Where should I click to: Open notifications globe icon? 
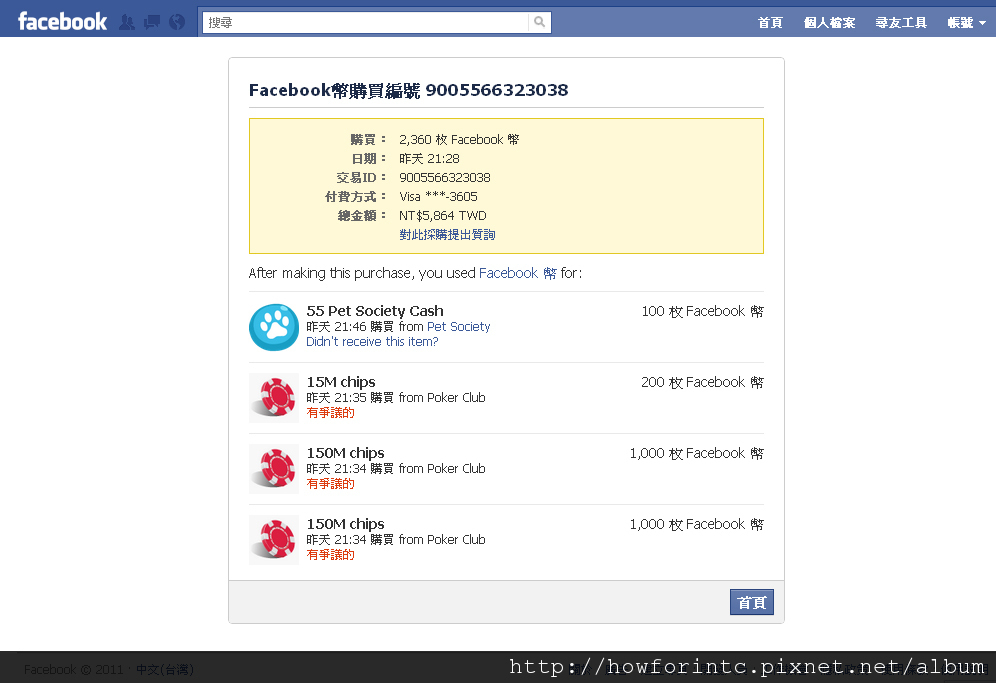click(x=177, y=22)
